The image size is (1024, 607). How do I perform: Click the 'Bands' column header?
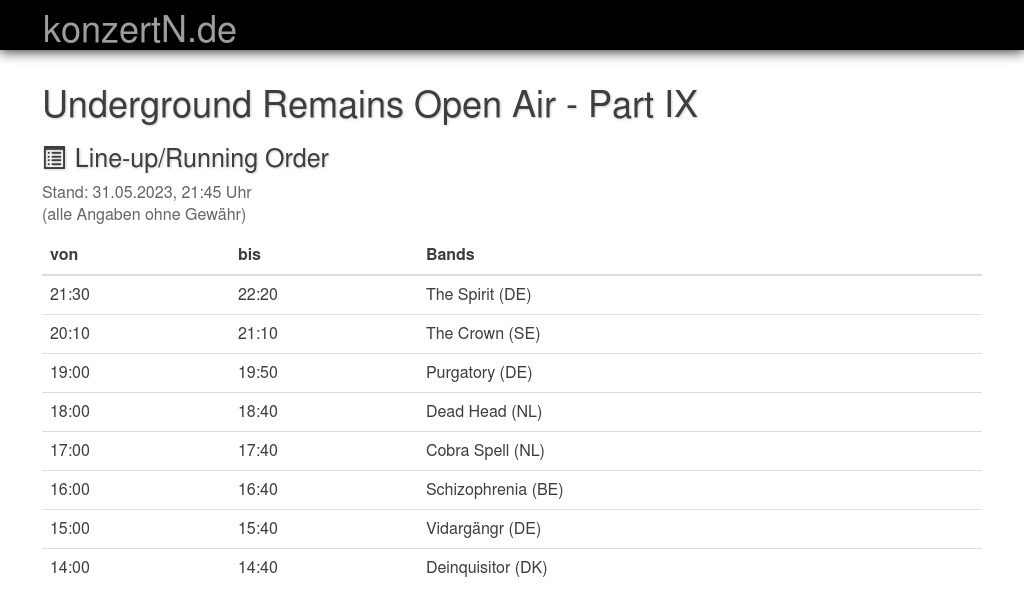click(x=450, y=254)
